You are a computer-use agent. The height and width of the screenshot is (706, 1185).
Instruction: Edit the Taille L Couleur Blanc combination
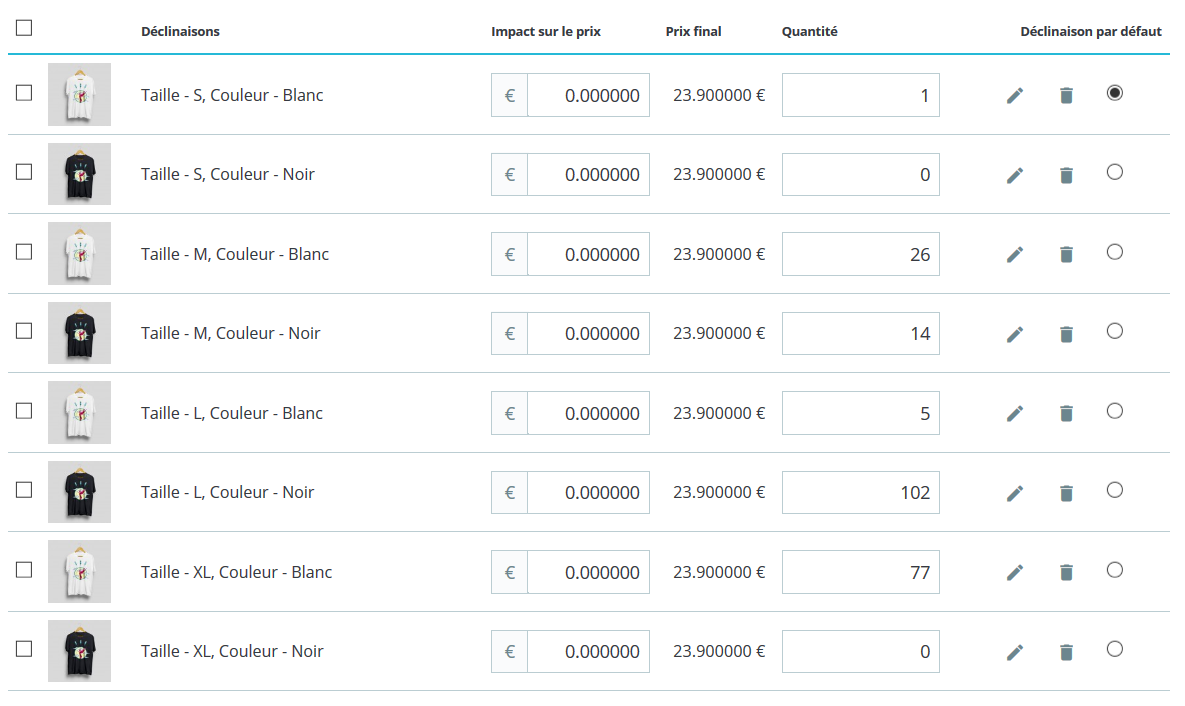tap(1015, 414)
